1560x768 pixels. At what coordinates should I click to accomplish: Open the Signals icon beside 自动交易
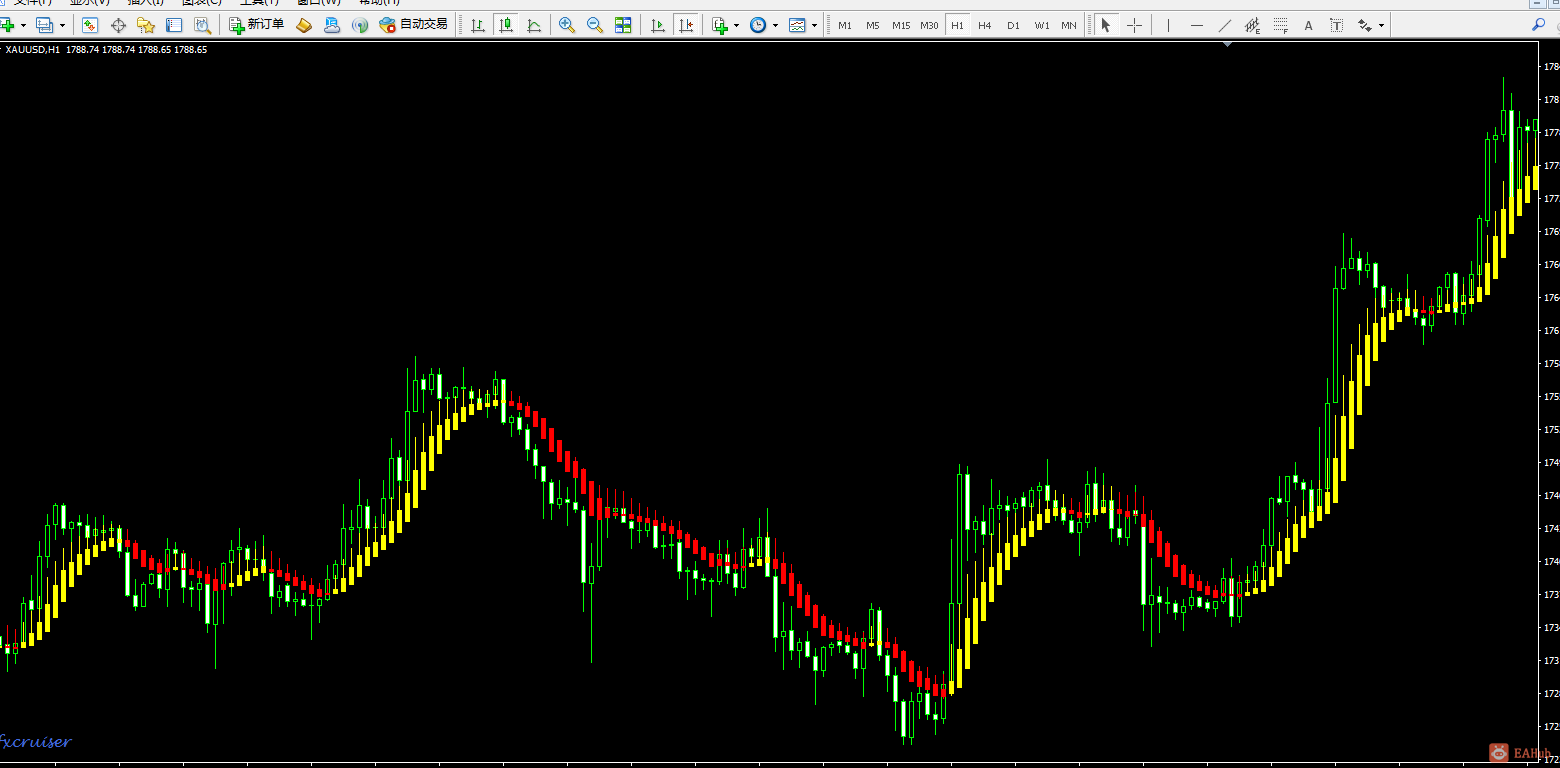click(x=360, y=25)
